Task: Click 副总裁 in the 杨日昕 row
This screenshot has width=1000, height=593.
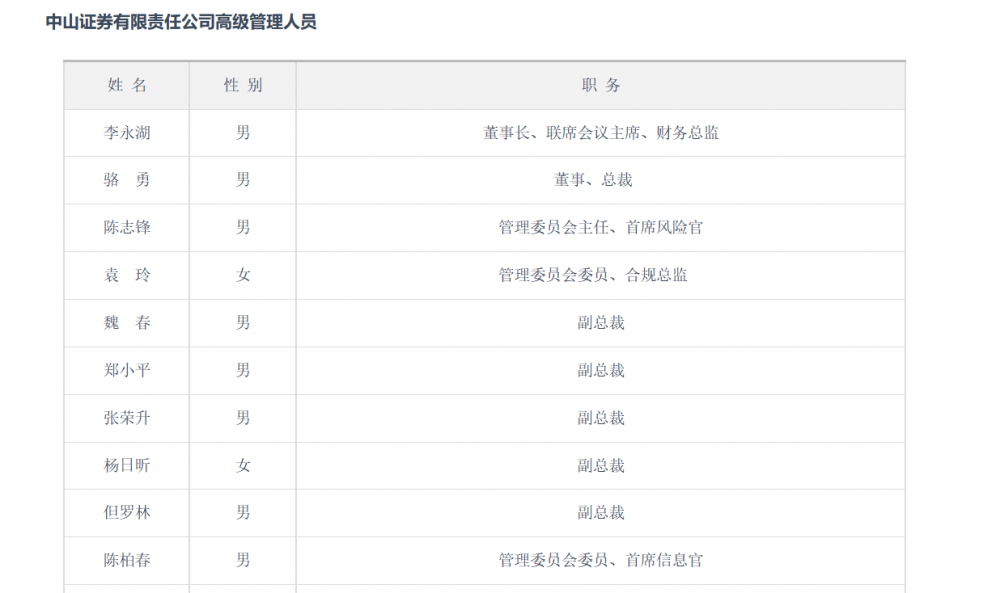Action: click(x=601, y=465)
